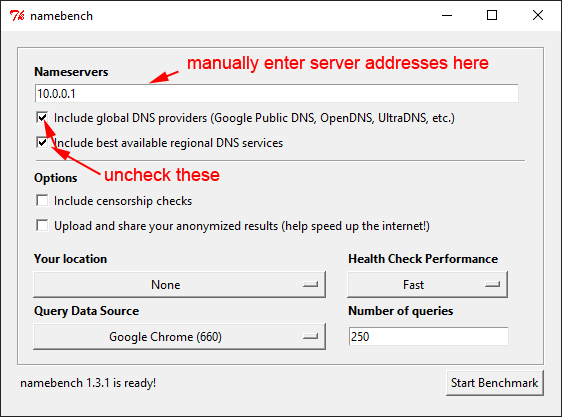Open the Query Data Source dropdown
The image size is (562, 417).
click(179, 336)
